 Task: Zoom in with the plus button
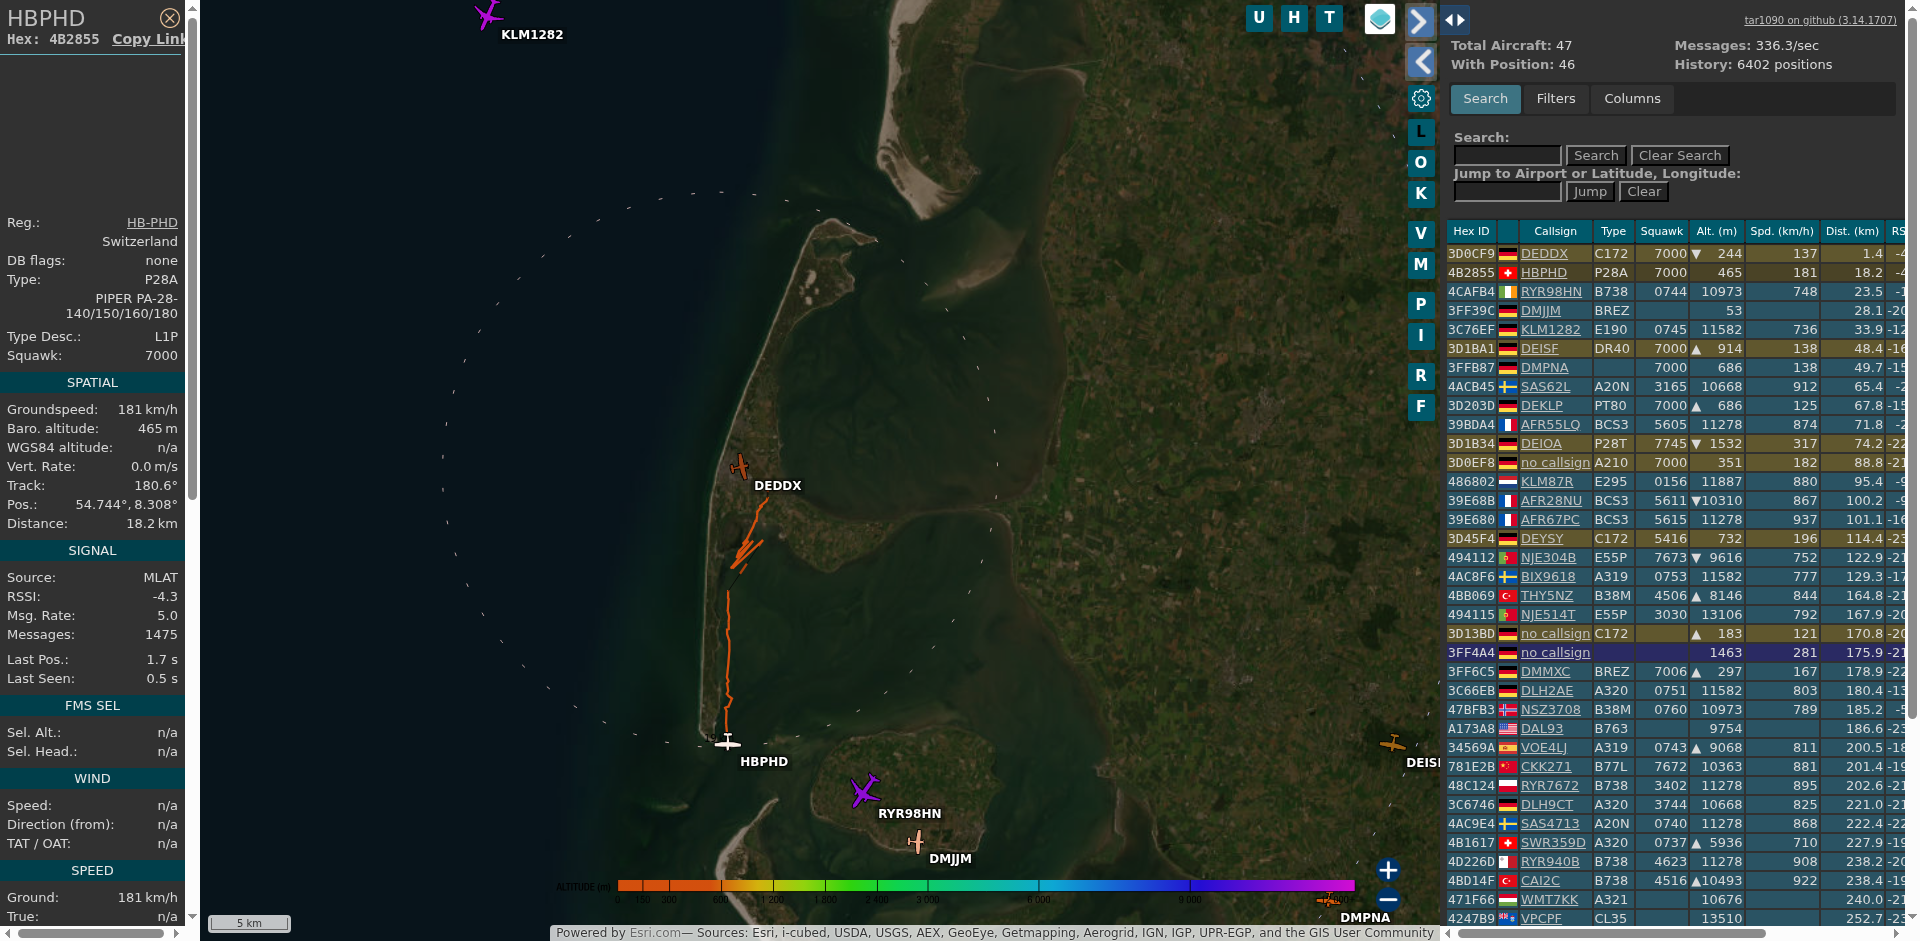[1388, 870]
